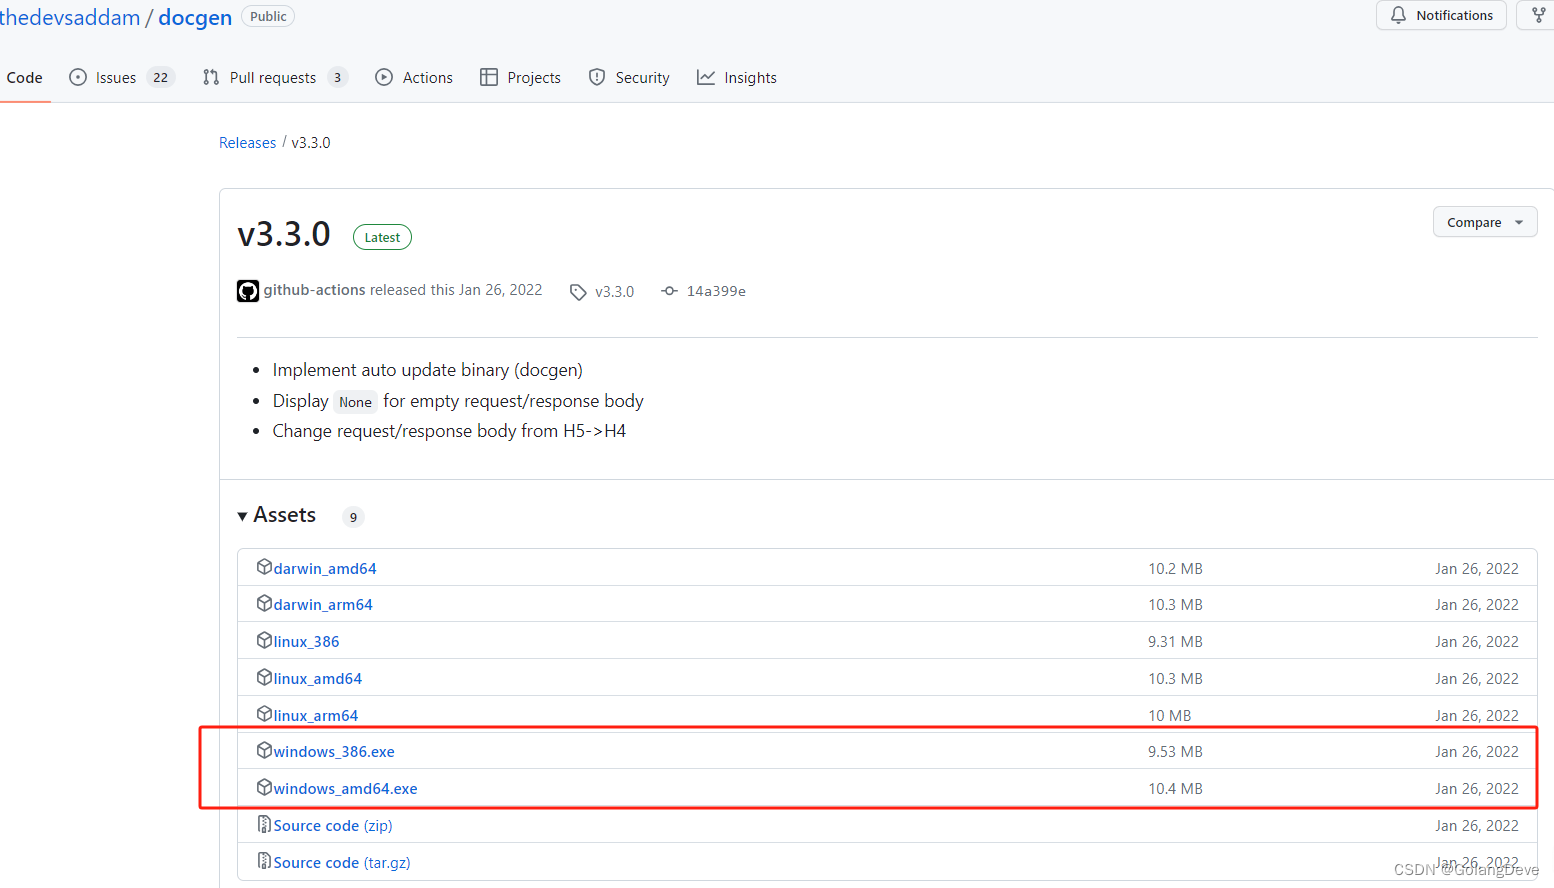
Task: Open the v3.3.0 tag link
Action: [614, 292]
